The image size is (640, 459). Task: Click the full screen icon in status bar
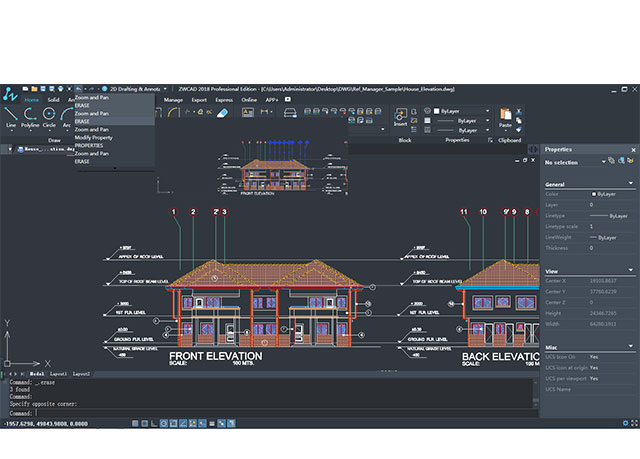634,424
